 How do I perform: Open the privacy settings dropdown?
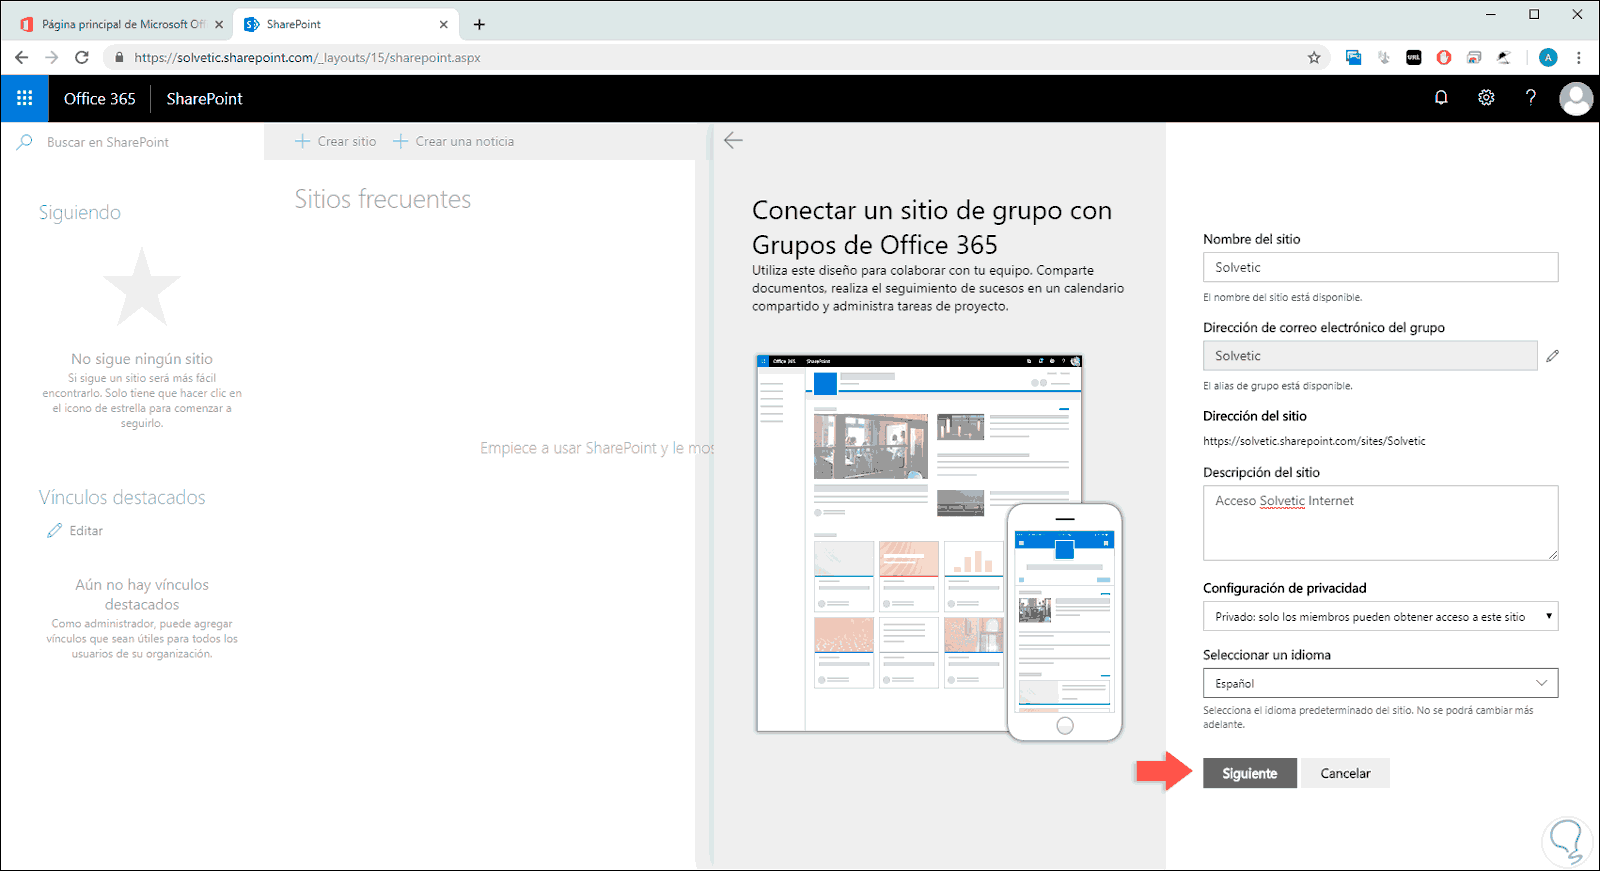click(x=1380, y=617)
